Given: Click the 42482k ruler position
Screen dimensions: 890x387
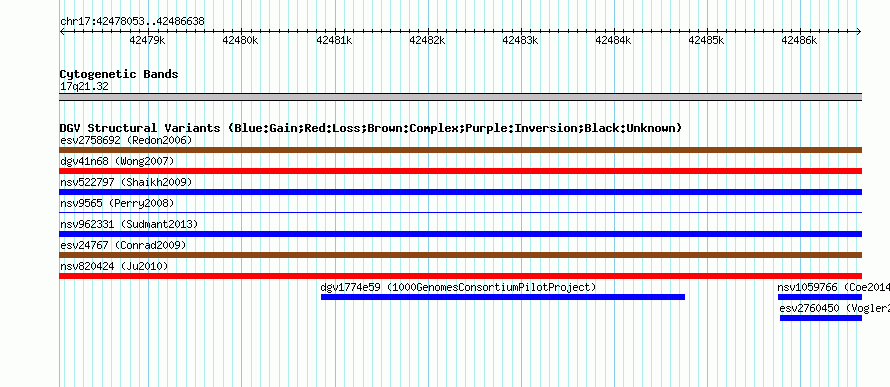Looking at the screenshot, I should [427, 40].
